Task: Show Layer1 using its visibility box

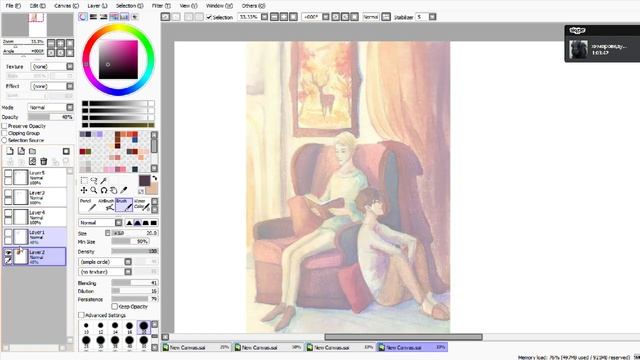Action: pyautogui.click(x=8, y=233)
